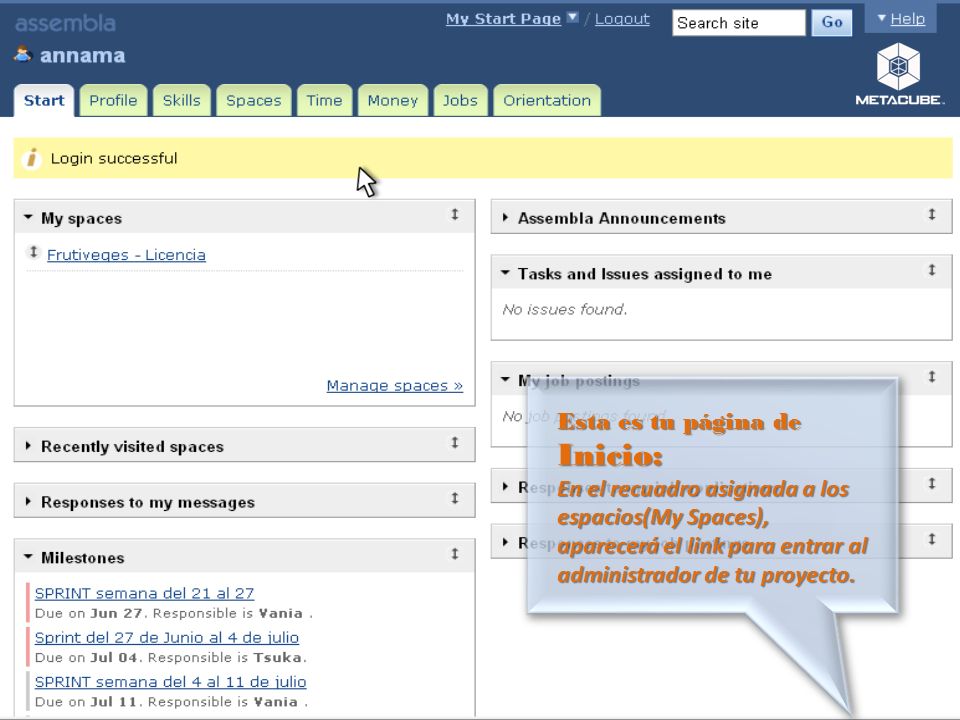Click in the Search site field
960x720 pixels.
(x=738, y=23)
